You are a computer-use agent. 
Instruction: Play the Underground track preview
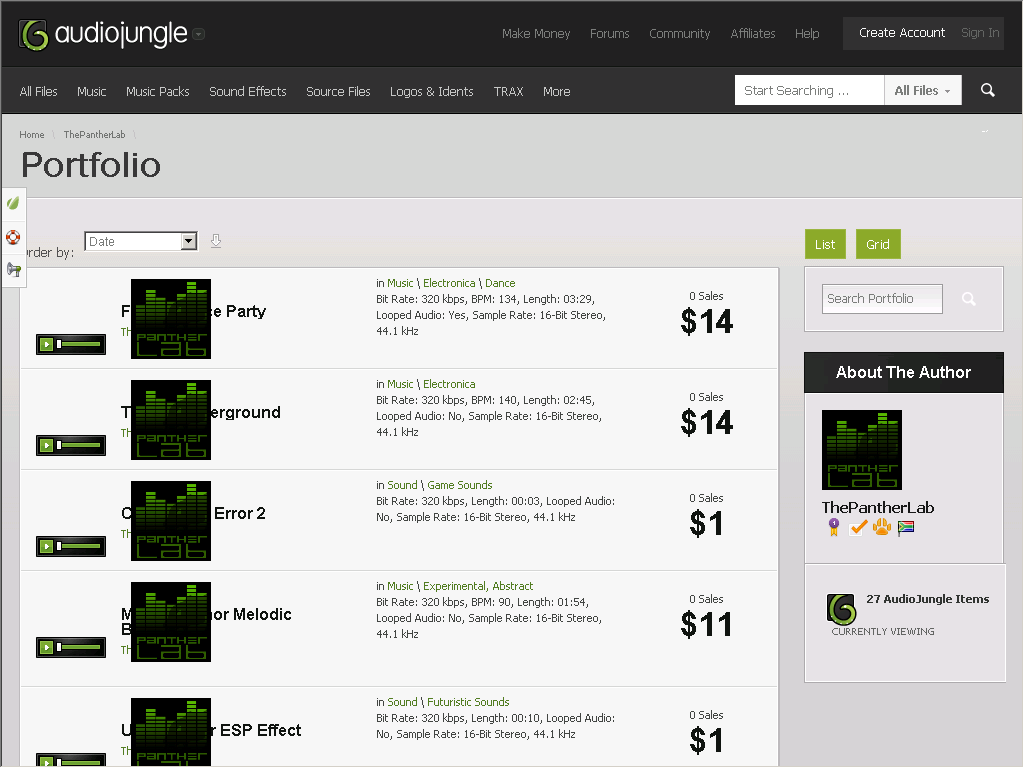click(46, 445)
